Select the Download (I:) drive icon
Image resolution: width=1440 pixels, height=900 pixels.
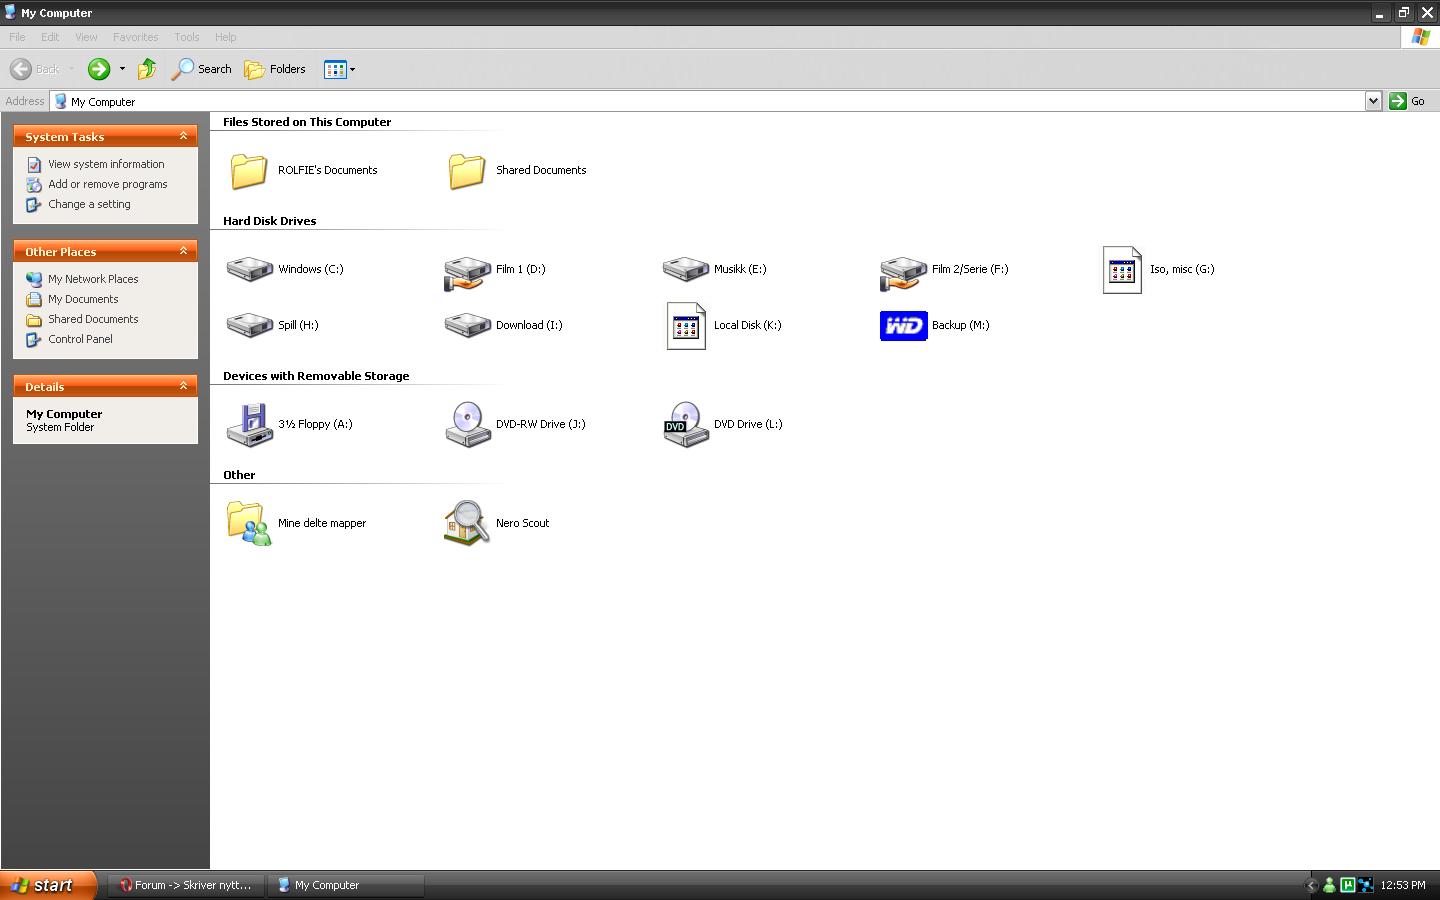[467, 325]
